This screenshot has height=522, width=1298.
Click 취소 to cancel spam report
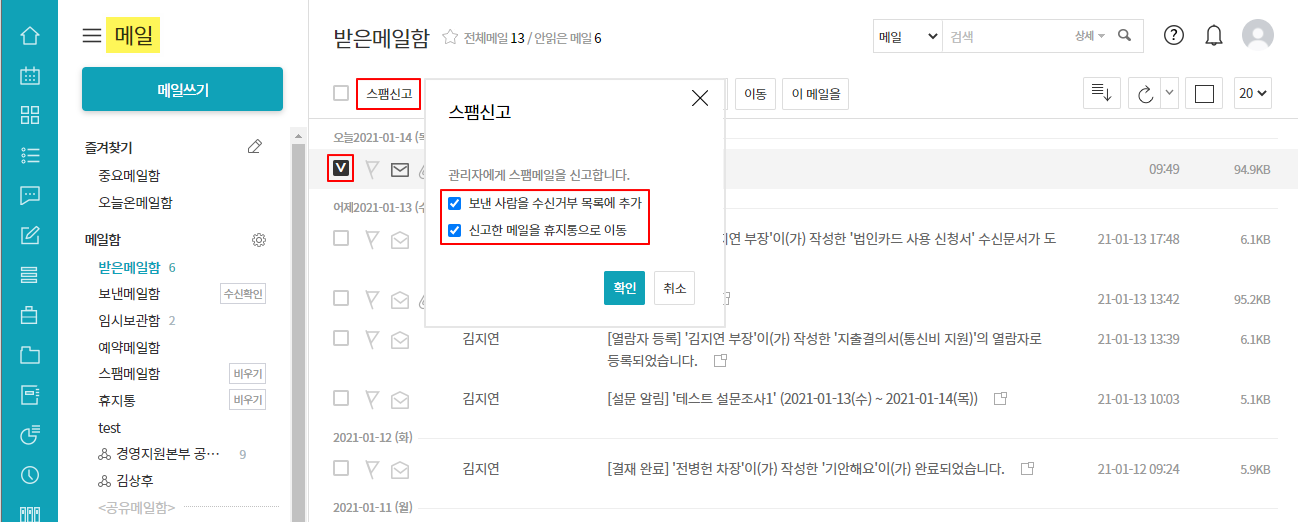click(675, 287)
